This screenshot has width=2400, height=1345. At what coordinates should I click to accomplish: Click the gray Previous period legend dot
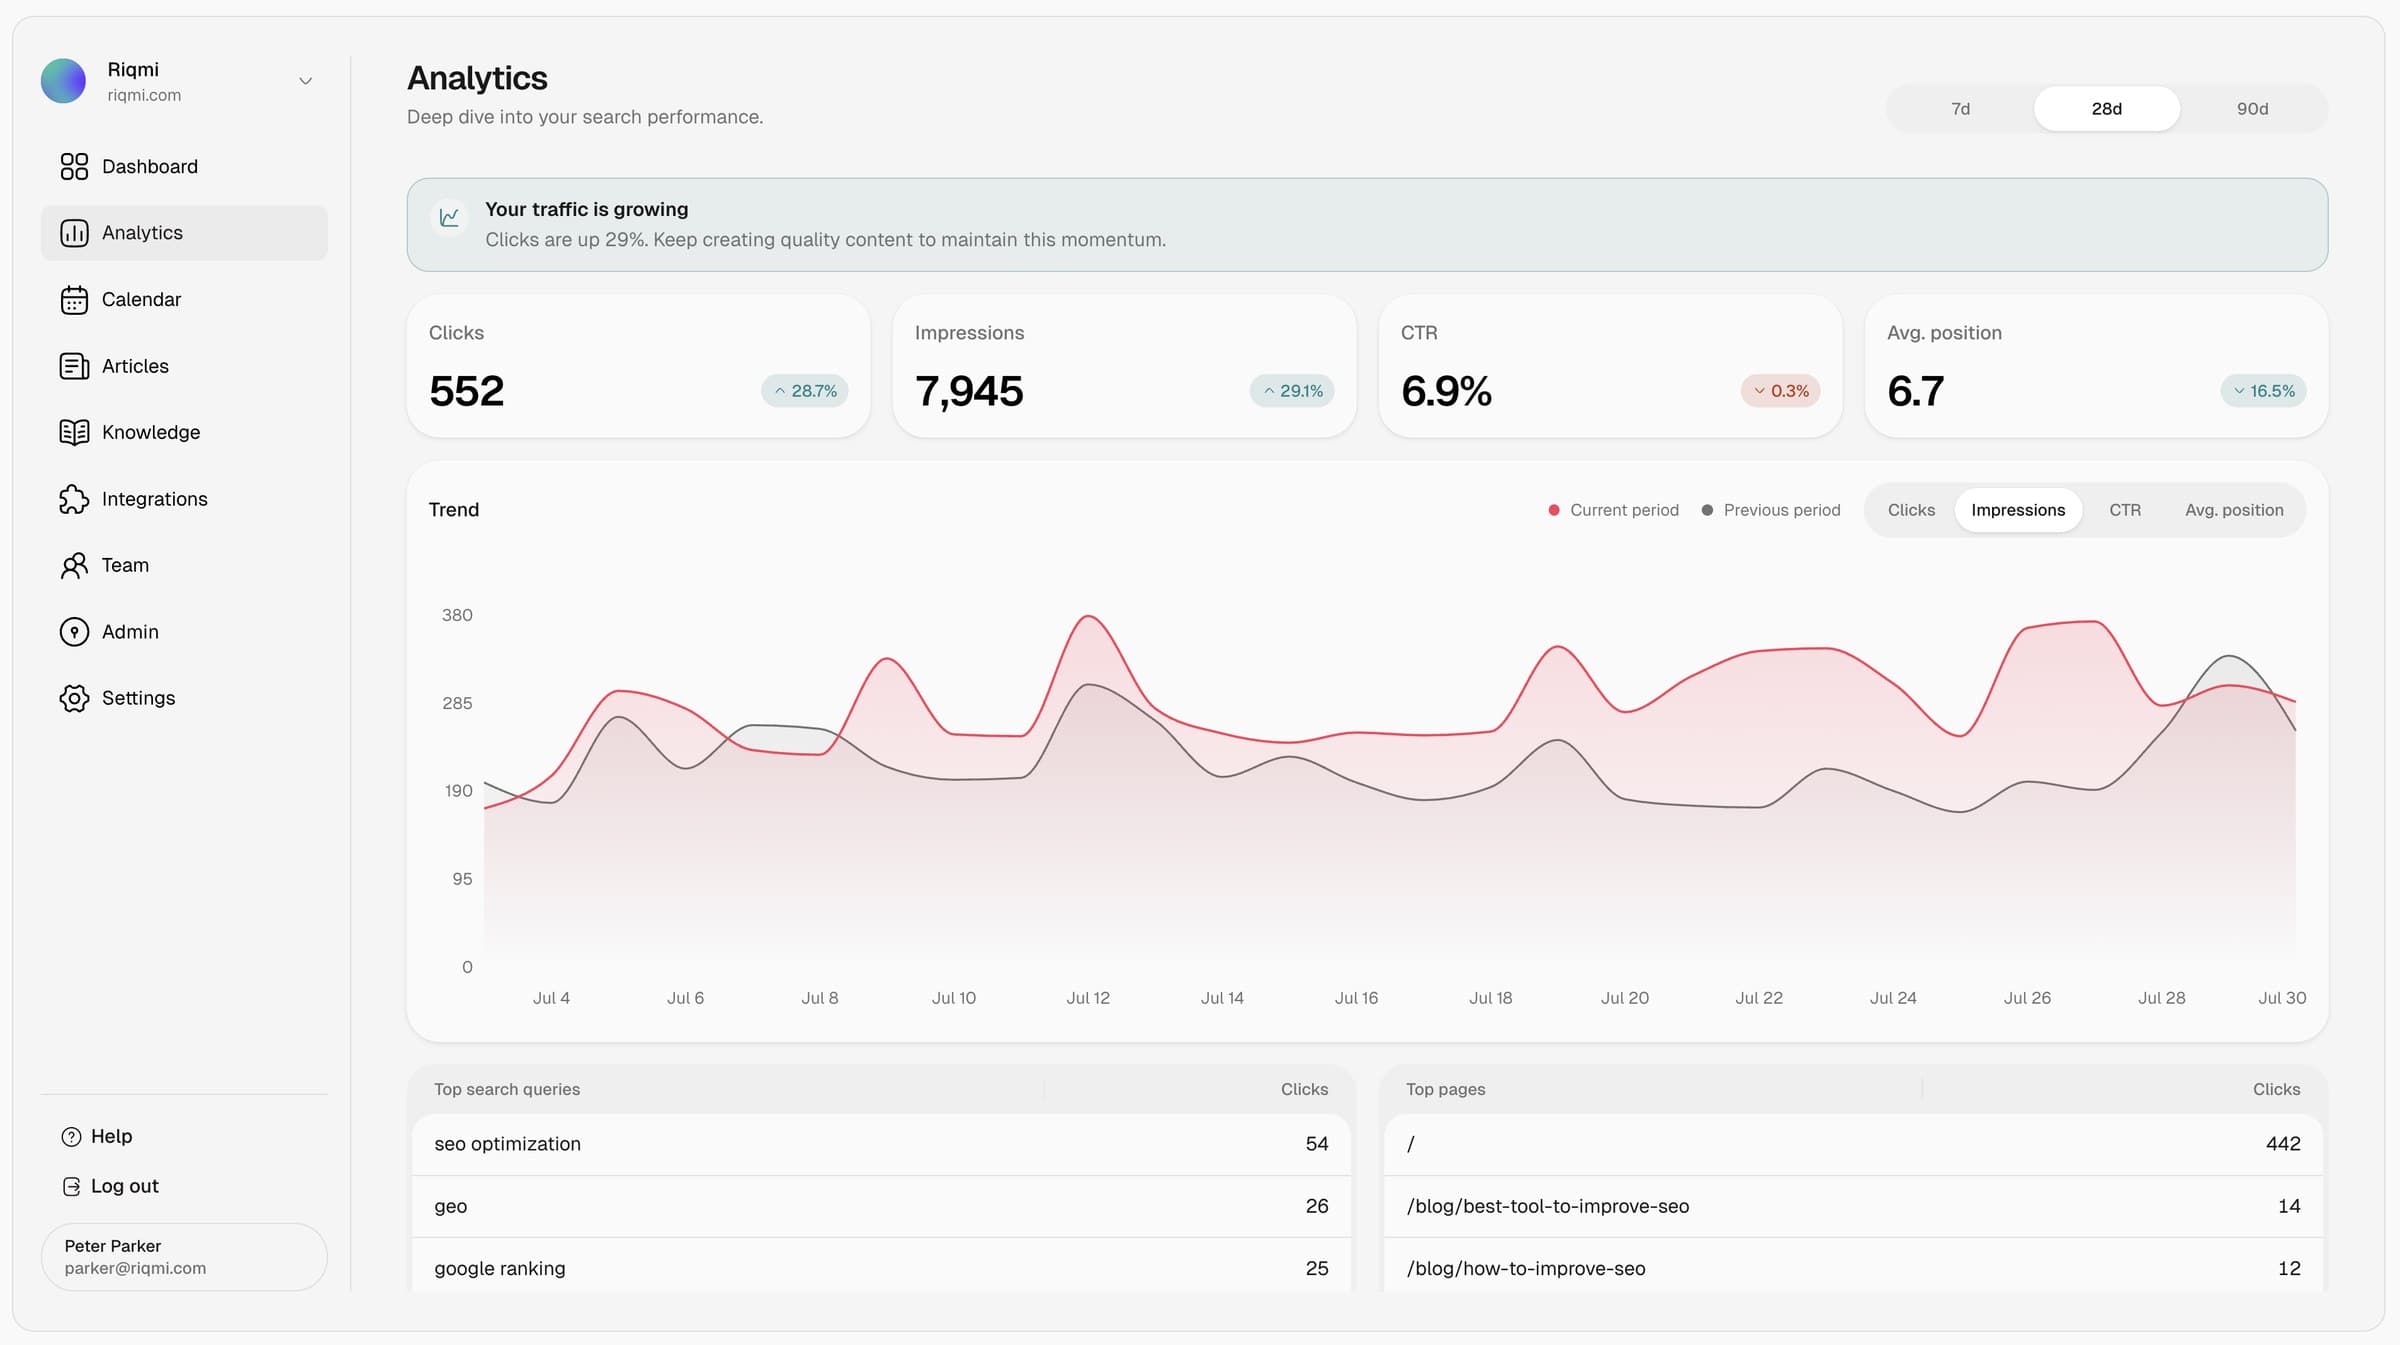[1707, 510]
